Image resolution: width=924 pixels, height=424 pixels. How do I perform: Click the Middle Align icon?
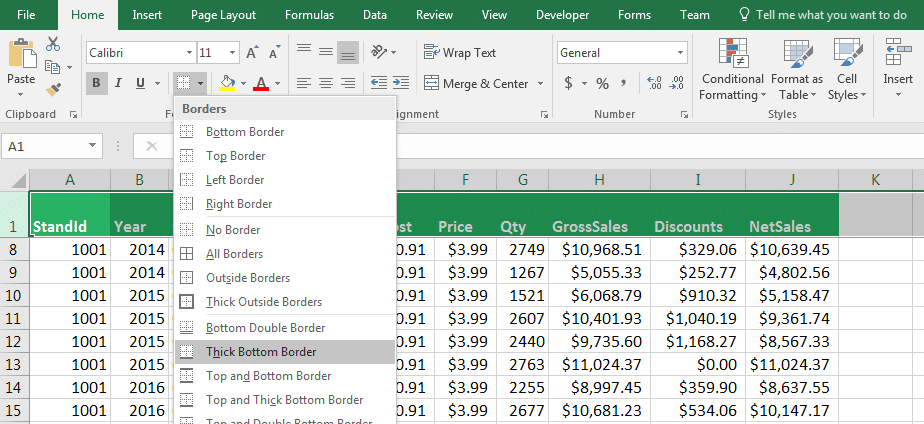pyautogui.click(x=326, y=52)
